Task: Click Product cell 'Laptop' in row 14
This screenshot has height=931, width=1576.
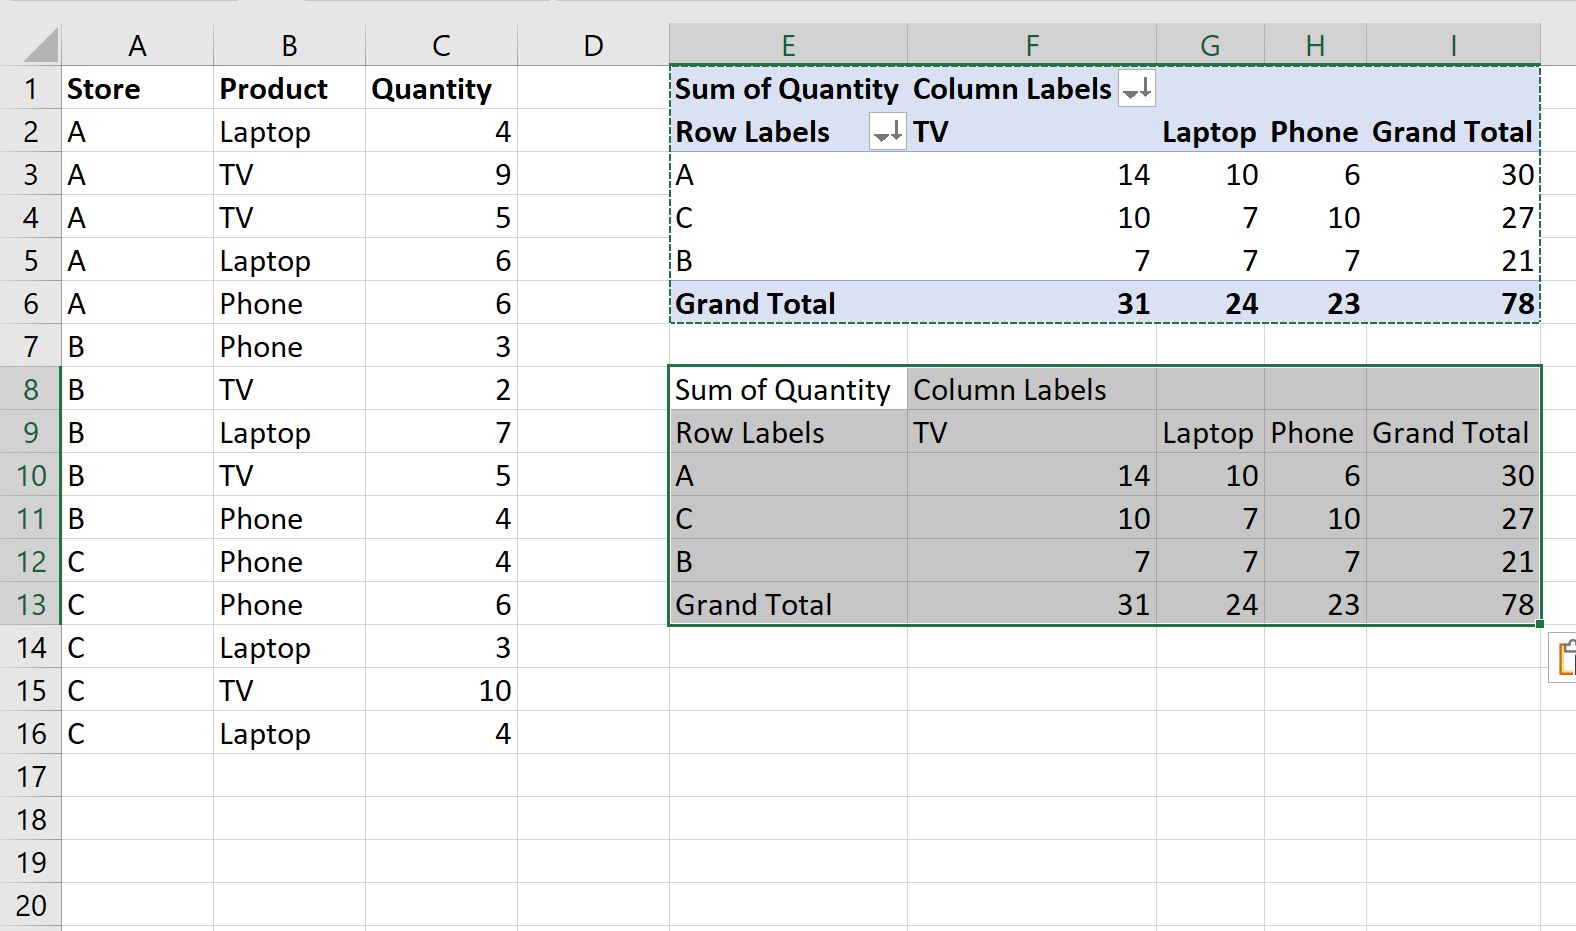Action: point(289,648)
